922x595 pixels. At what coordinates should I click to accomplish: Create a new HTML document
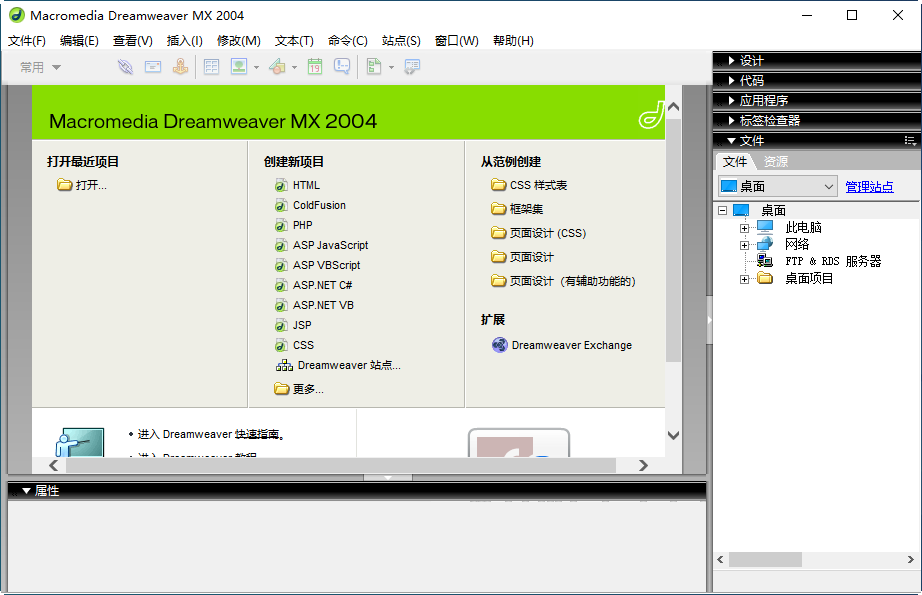point(298,185)
